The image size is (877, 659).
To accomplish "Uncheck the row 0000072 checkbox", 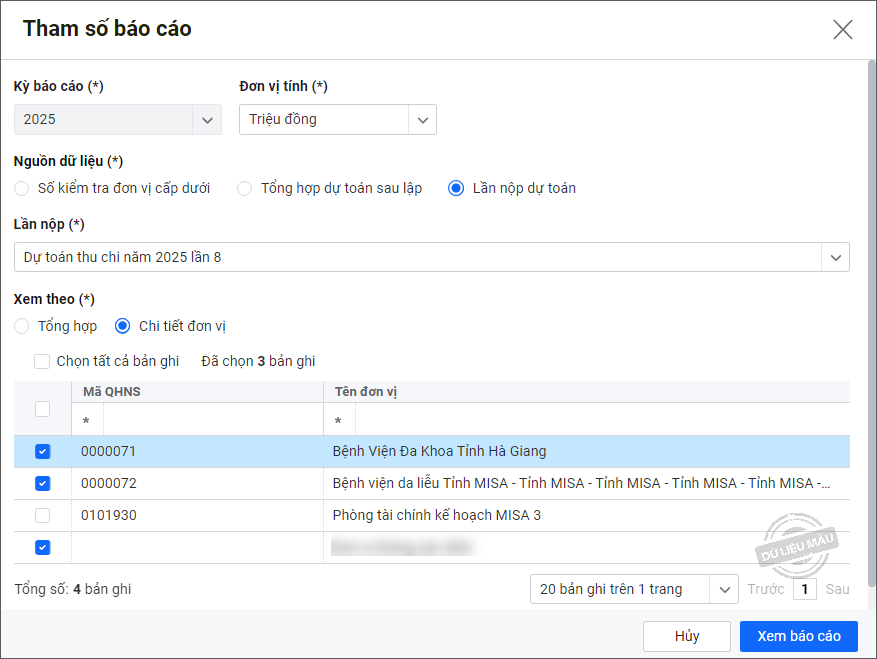I will [42, 483].
